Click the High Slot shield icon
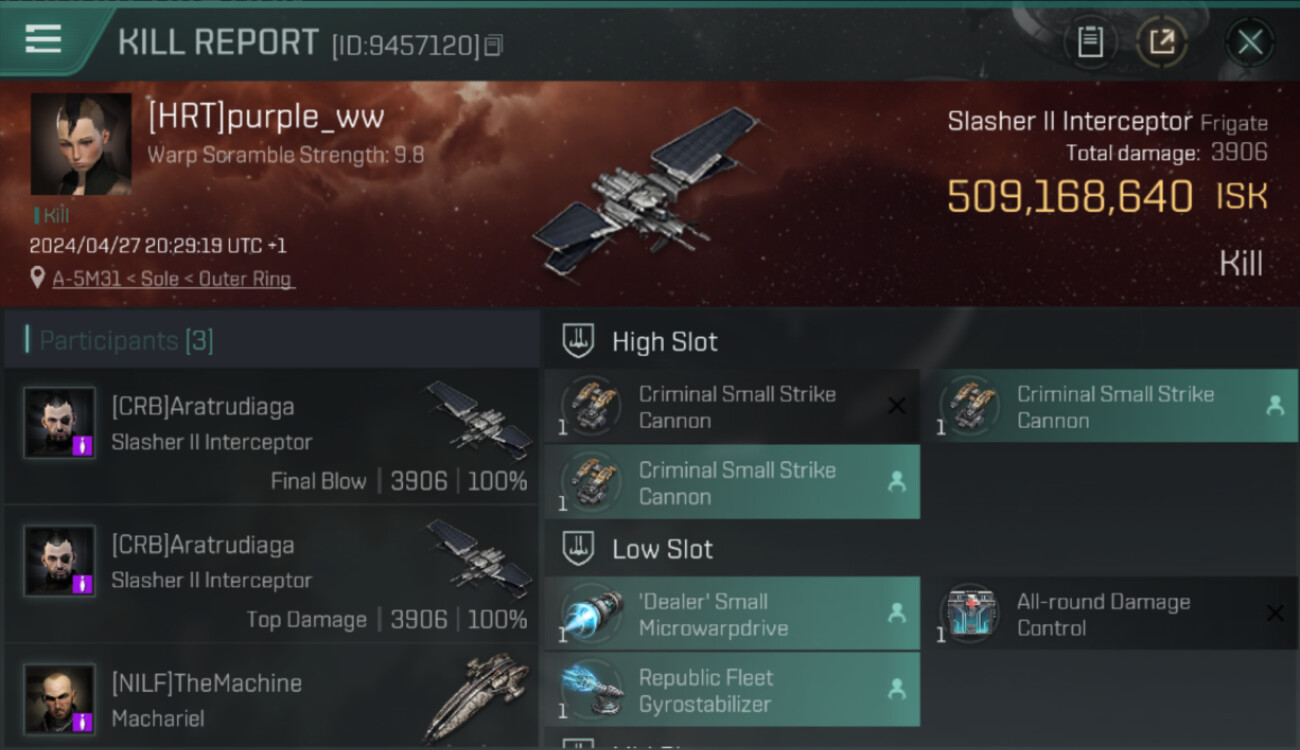Screen dimensions: 1300x750 coord(578,341)
